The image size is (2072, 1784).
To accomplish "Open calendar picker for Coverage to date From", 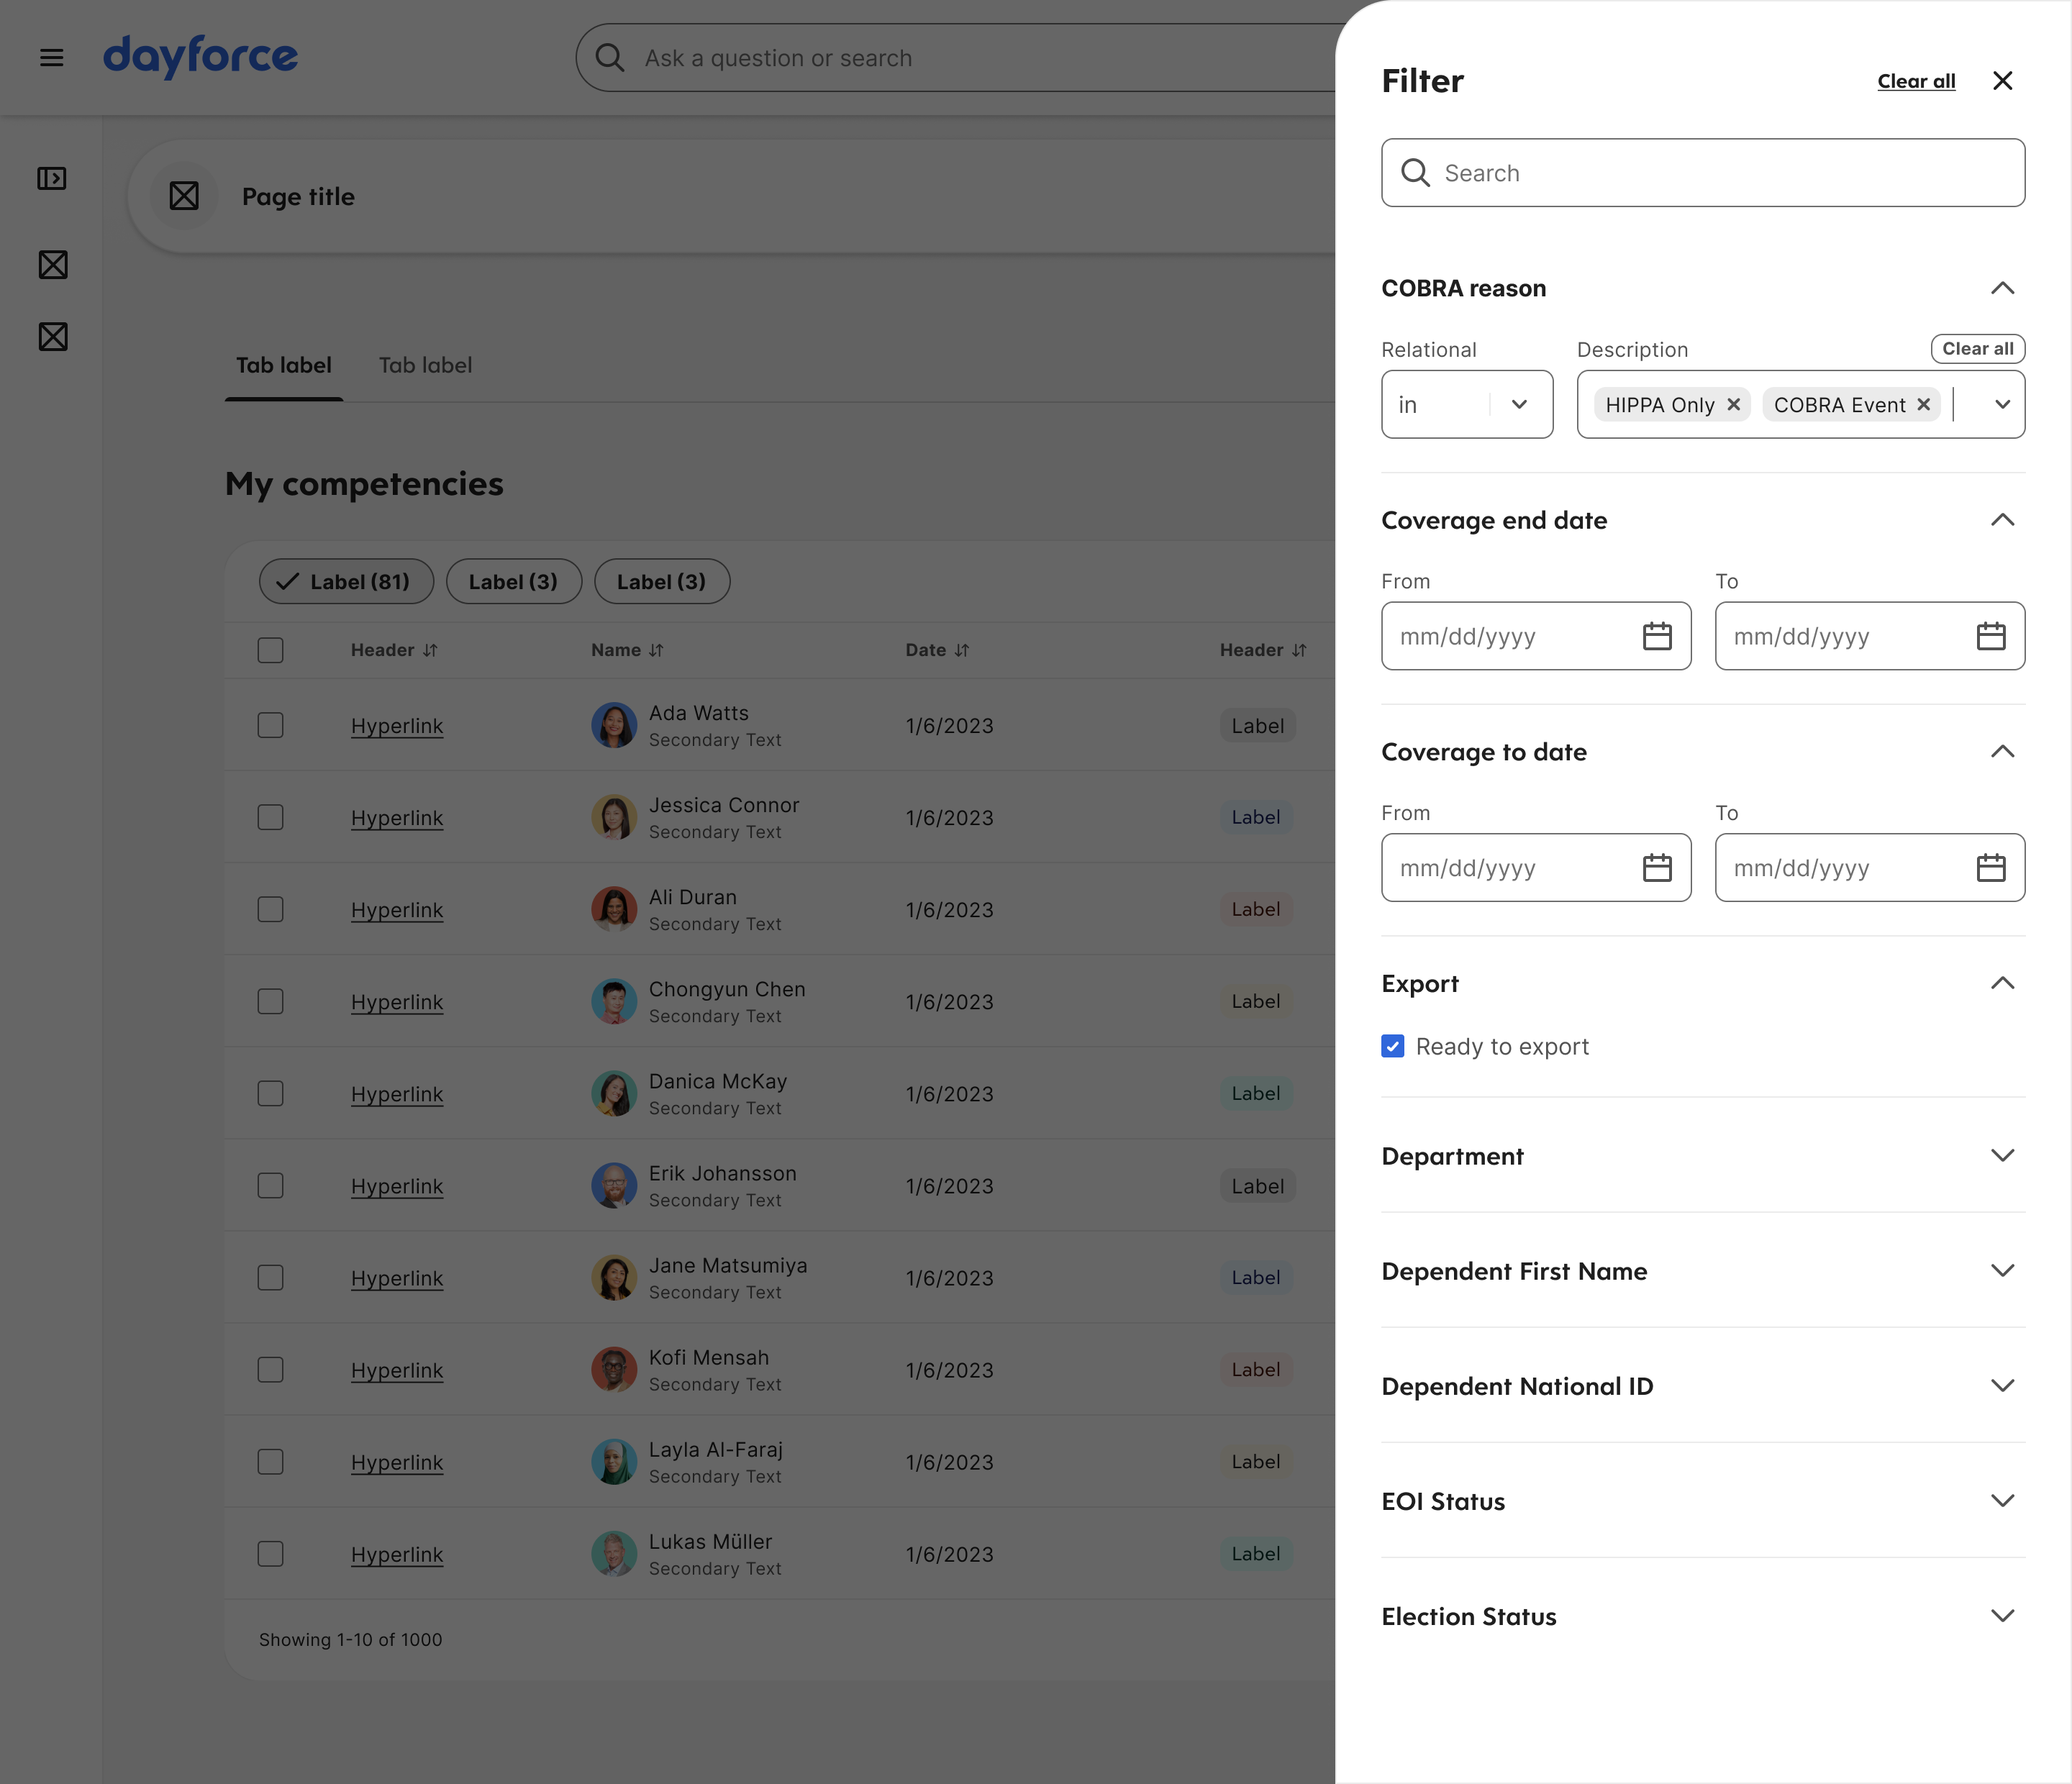I will click(1657, 868).
